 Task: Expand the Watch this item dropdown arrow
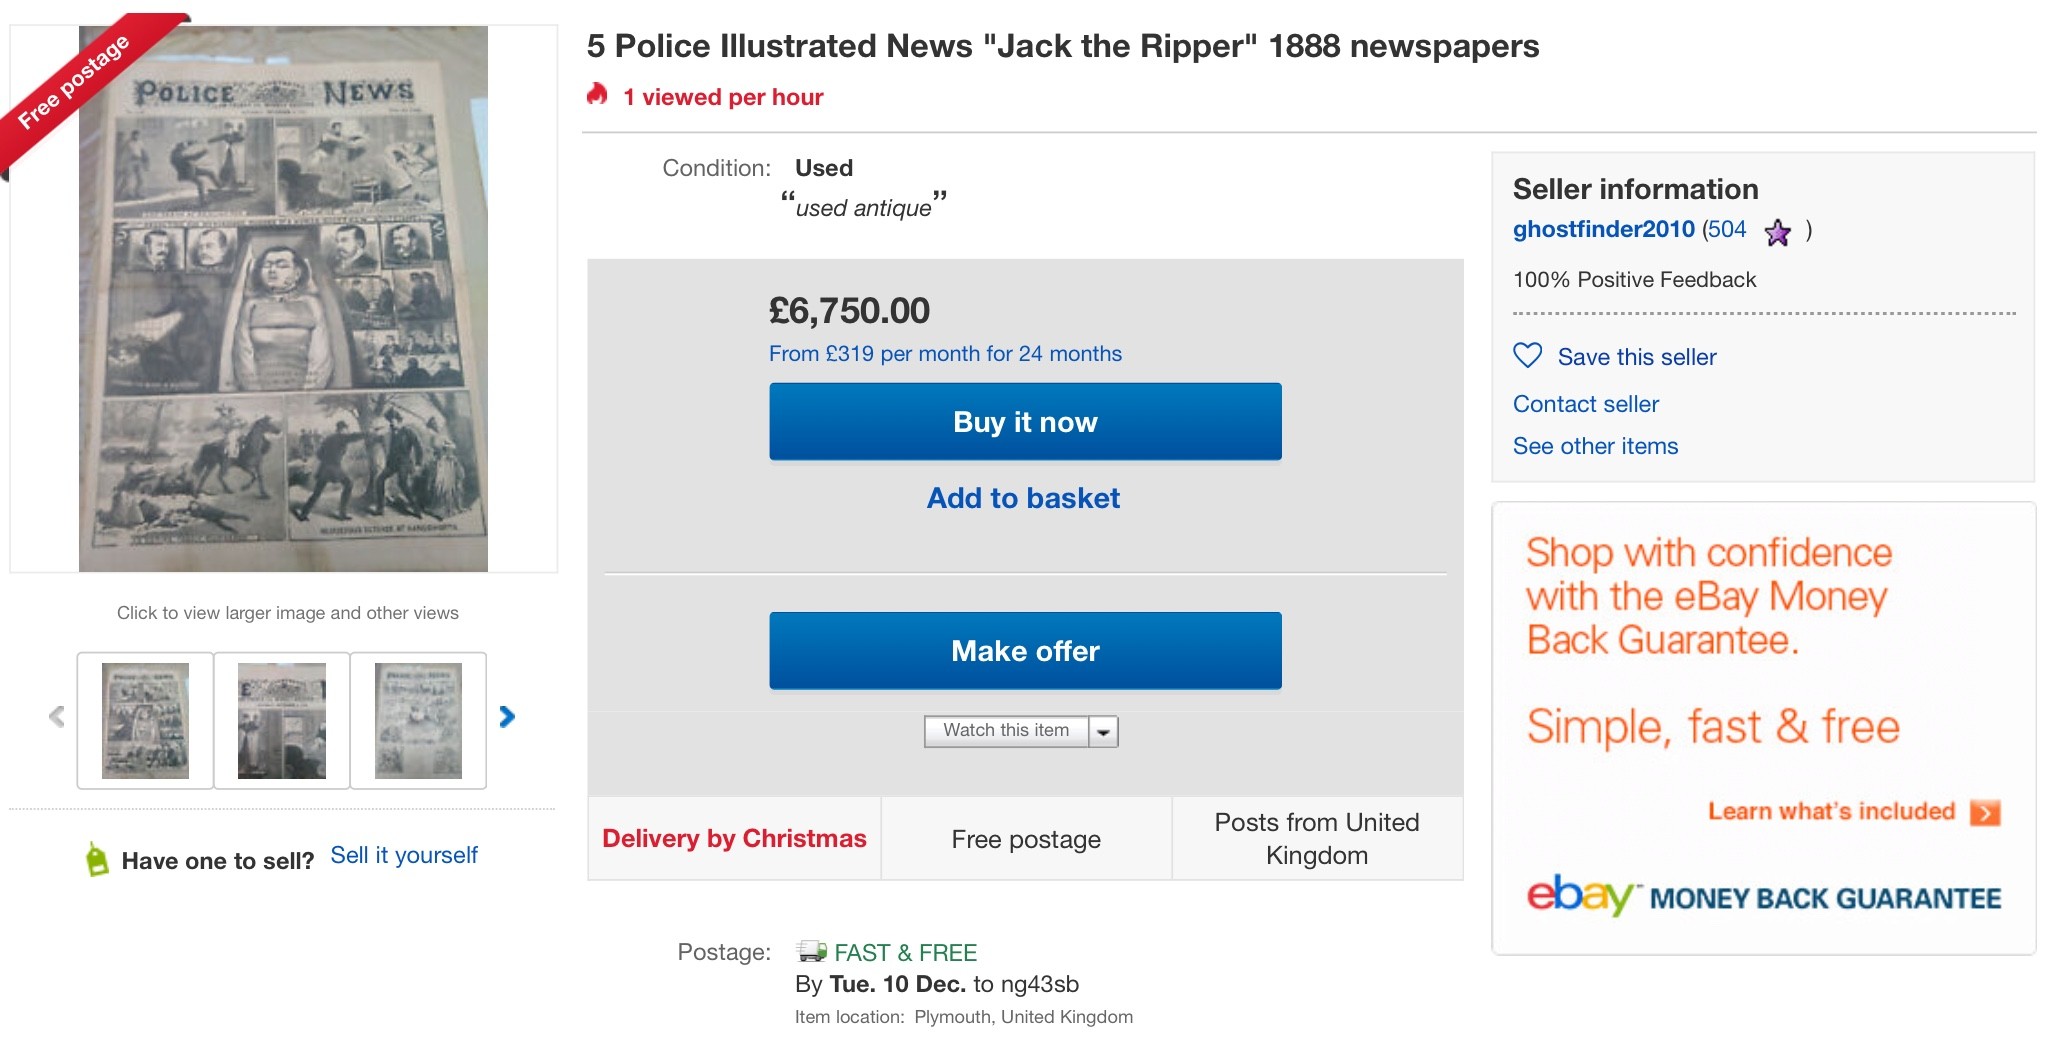[x=1103, y=732]
